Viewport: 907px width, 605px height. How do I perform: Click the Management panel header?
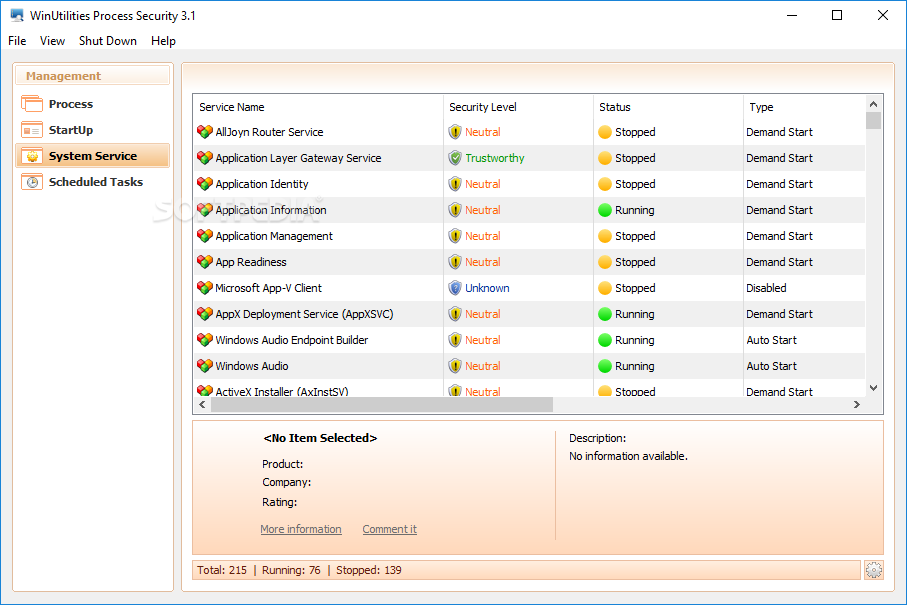(93, 76)
